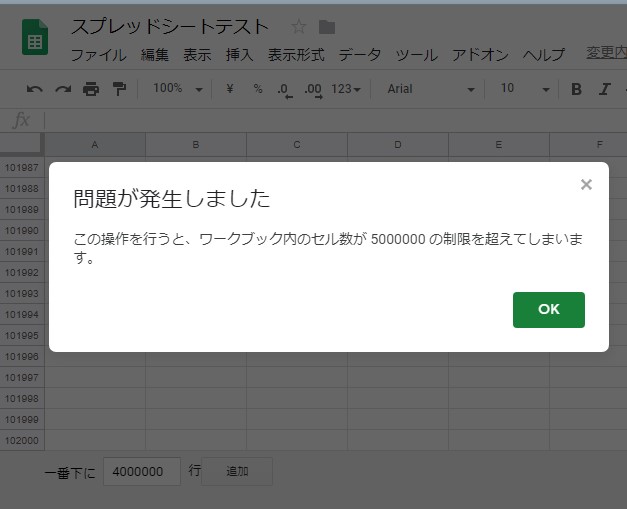The width and height of the screenshot is (627, 509).
Task: Close the error dialog with the X
Action: 586,184
